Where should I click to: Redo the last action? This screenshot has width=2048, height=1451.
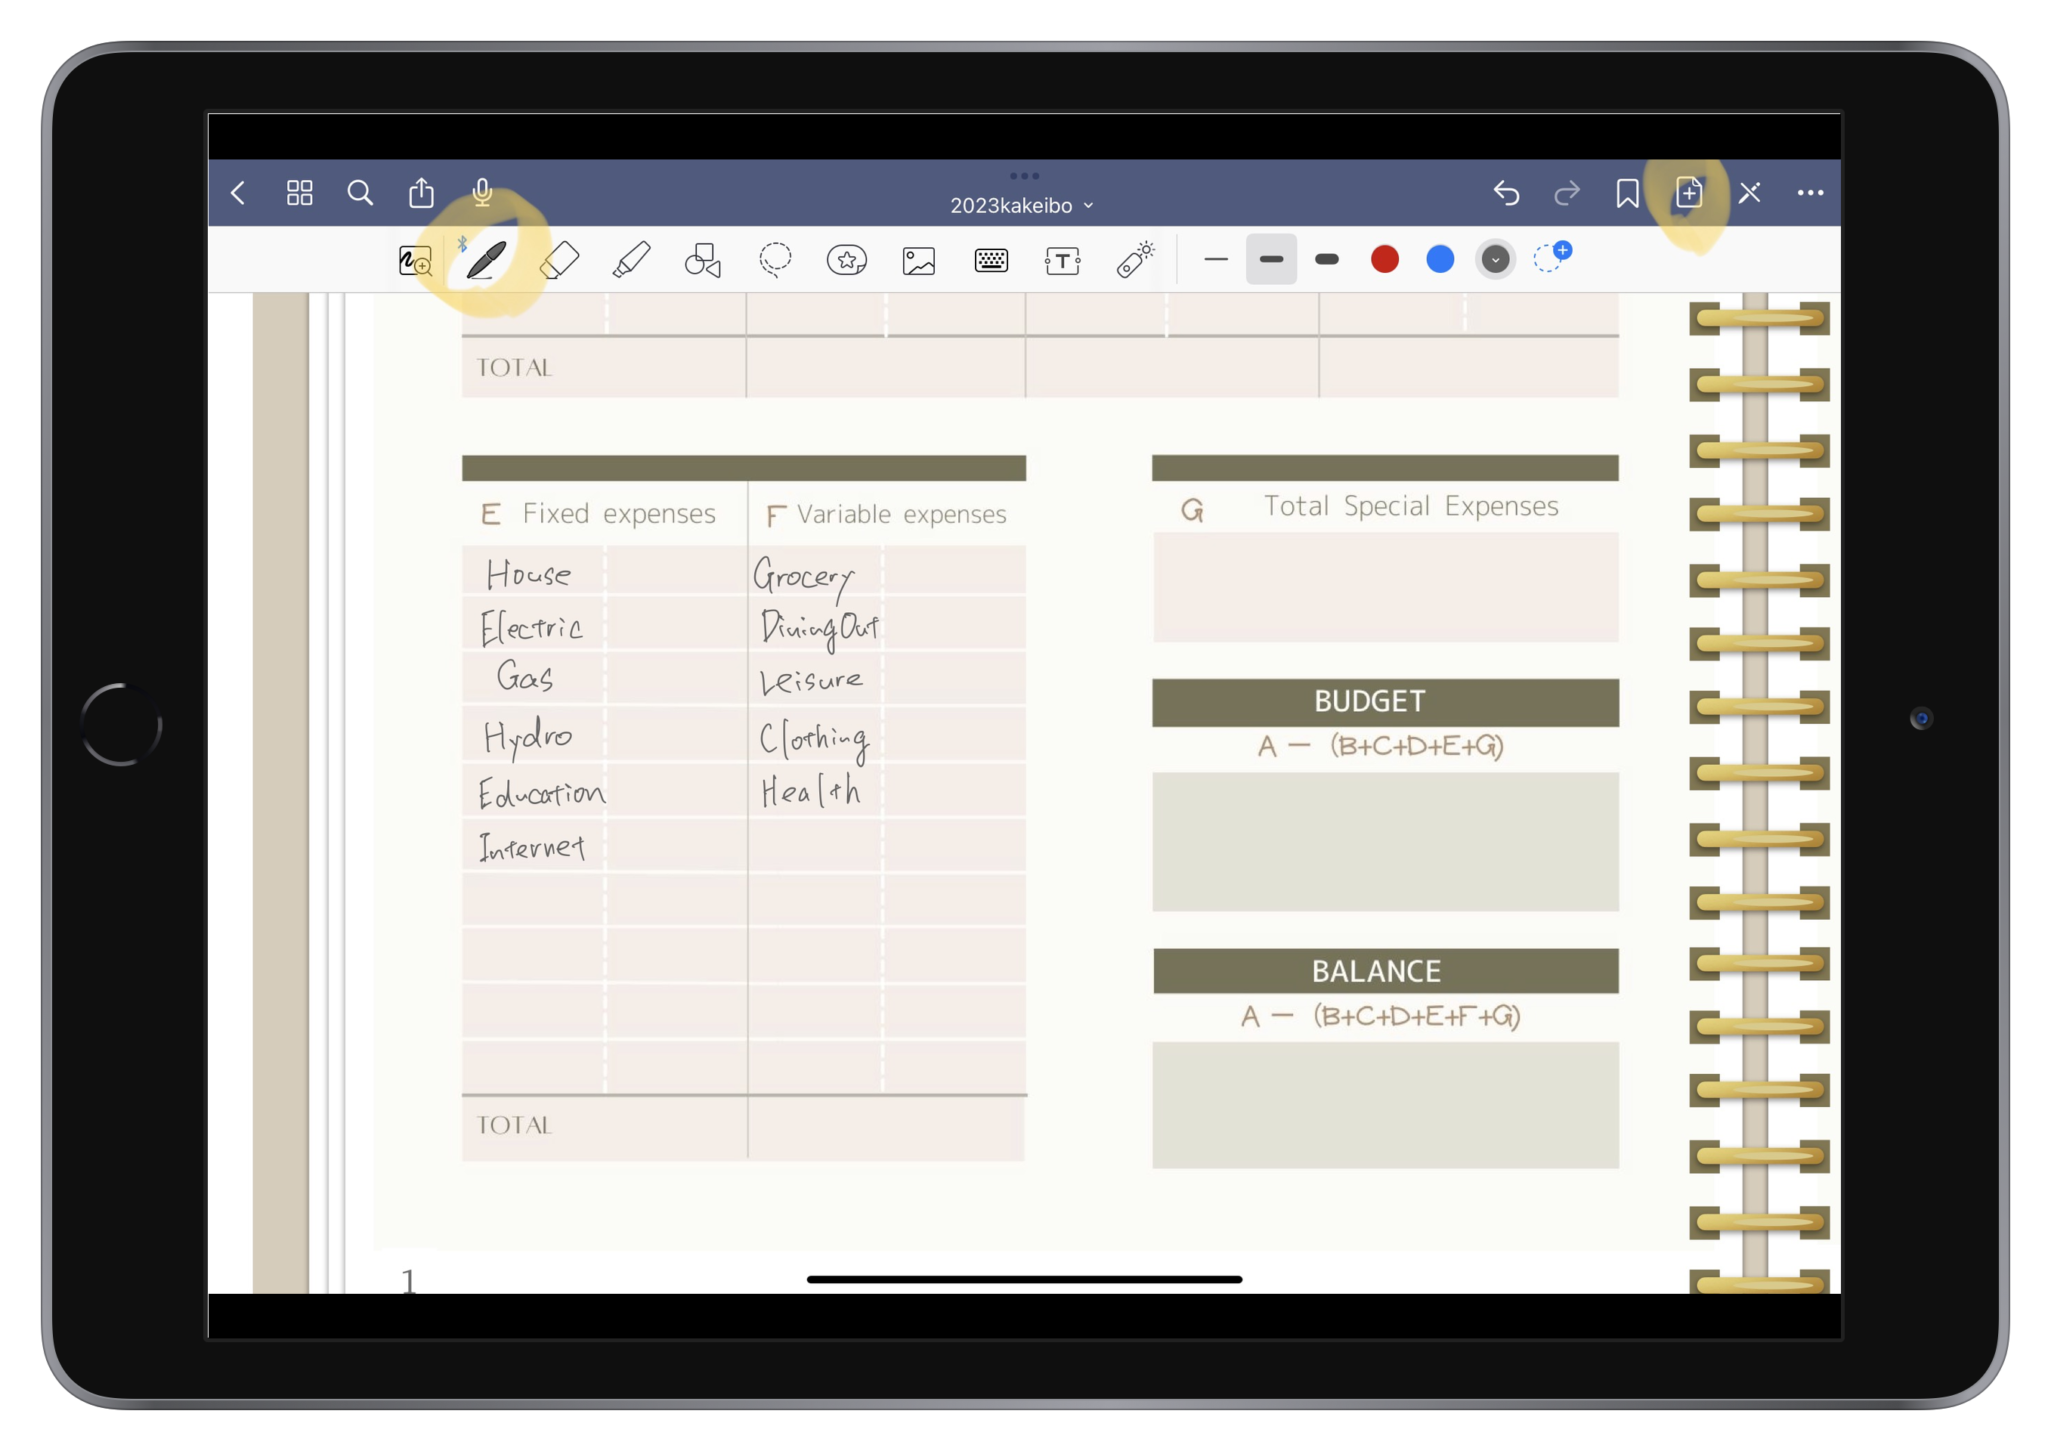1567,193
